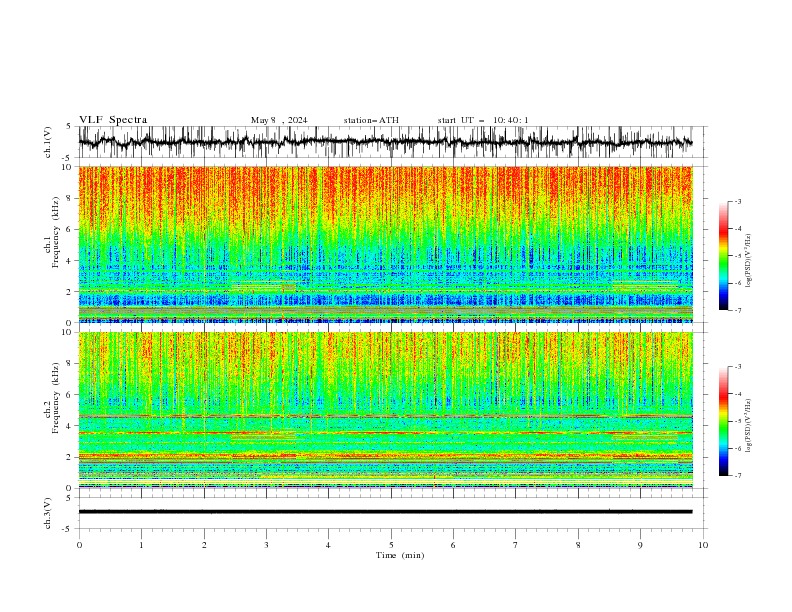Click inside the ch.2 spectrogram panel
This screenshot has height=612, width=792.
tap(385, 410)
